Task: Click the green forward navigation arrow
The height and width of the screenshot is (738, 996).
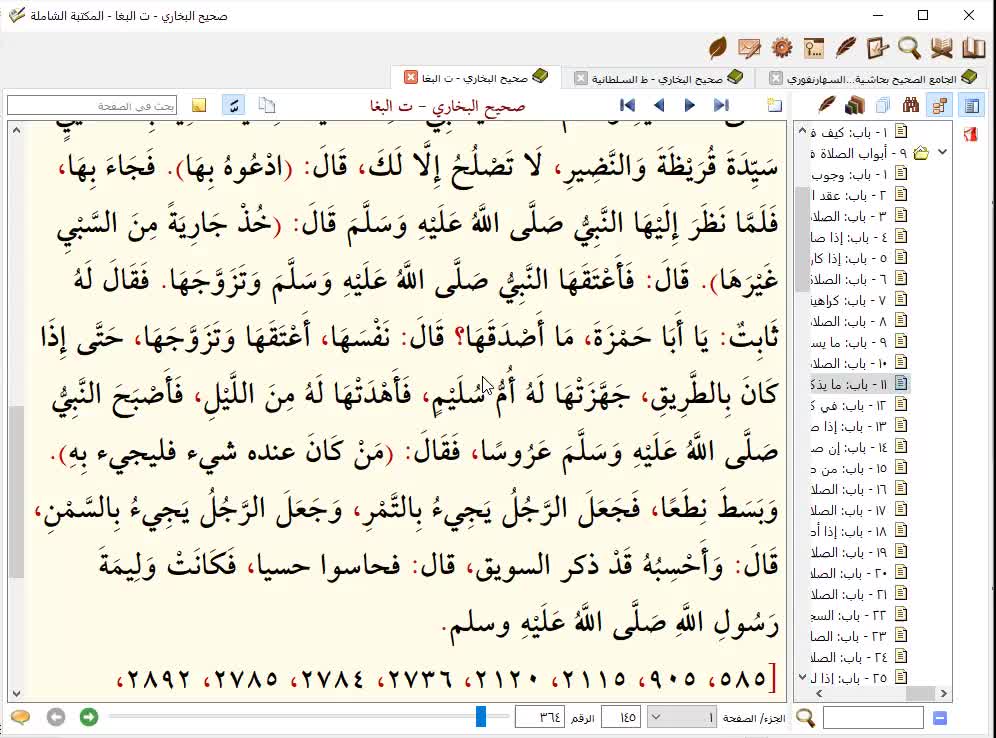Action: 89,717
